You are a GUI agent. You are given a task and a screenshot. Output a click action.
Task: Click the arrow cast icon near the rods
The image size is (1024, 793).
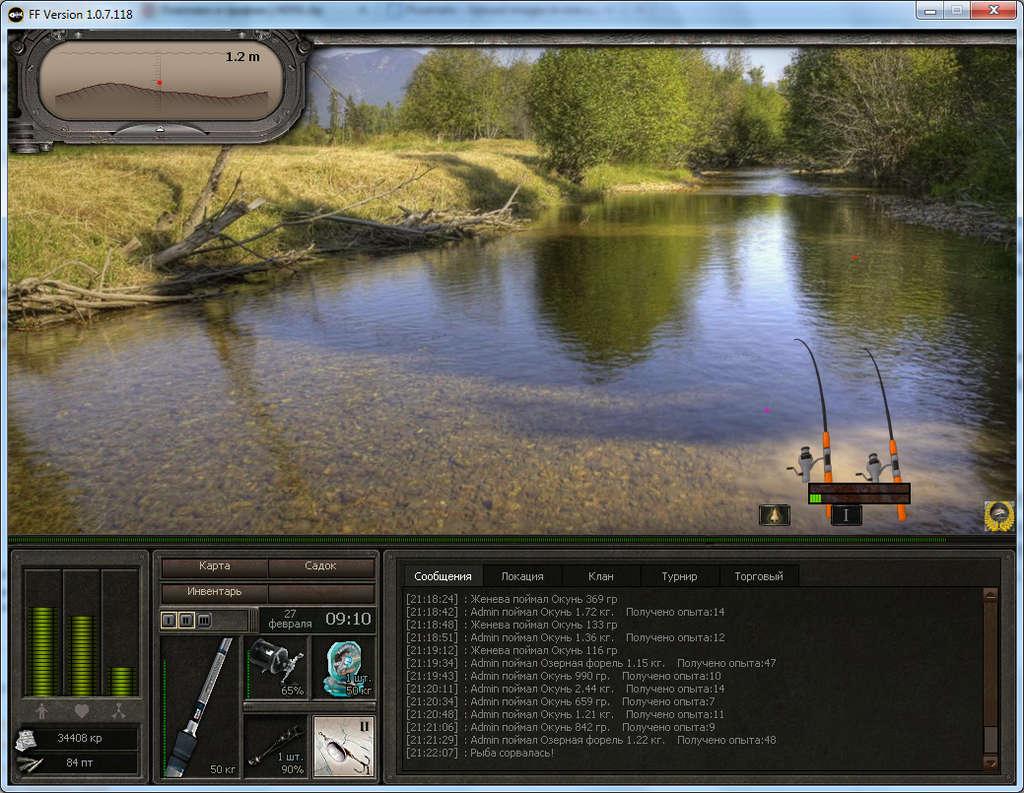tap(775, 515)
